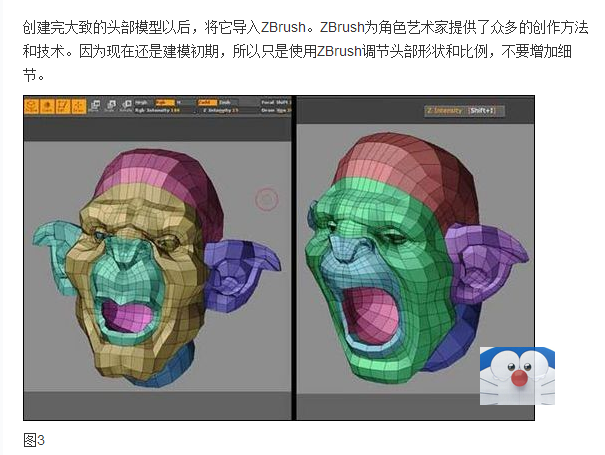Select the gray Rotate tool icon
The width and height of the screenshot is (605, 455).
126,105
